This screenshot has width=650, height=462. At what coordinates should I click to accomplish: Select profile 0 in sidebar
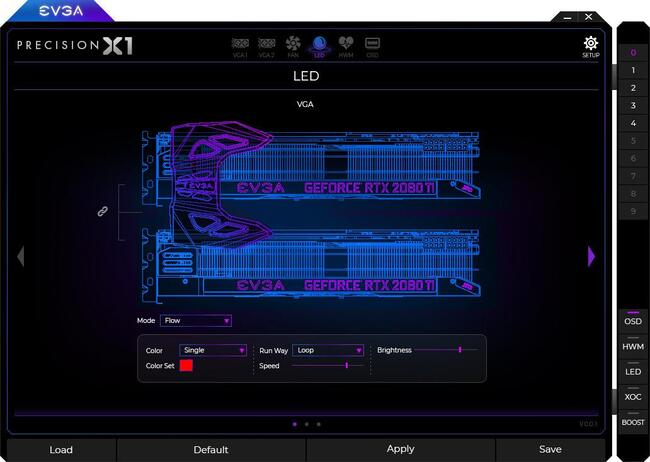click(x=633, y=52)
